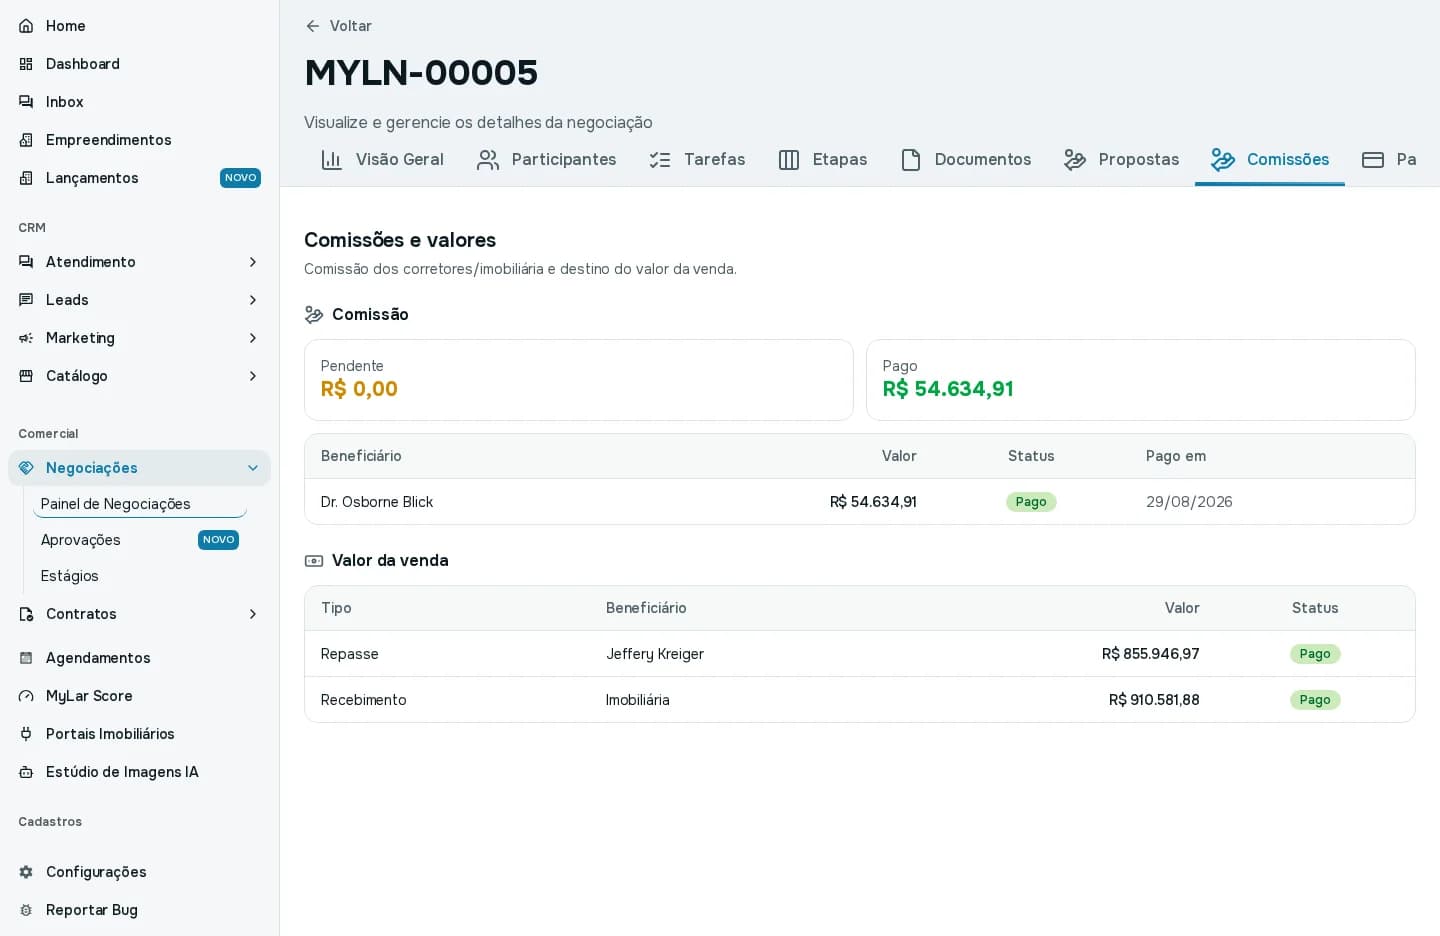
Task: Select the Comissões tab
Action: [x=1270, y=160]
